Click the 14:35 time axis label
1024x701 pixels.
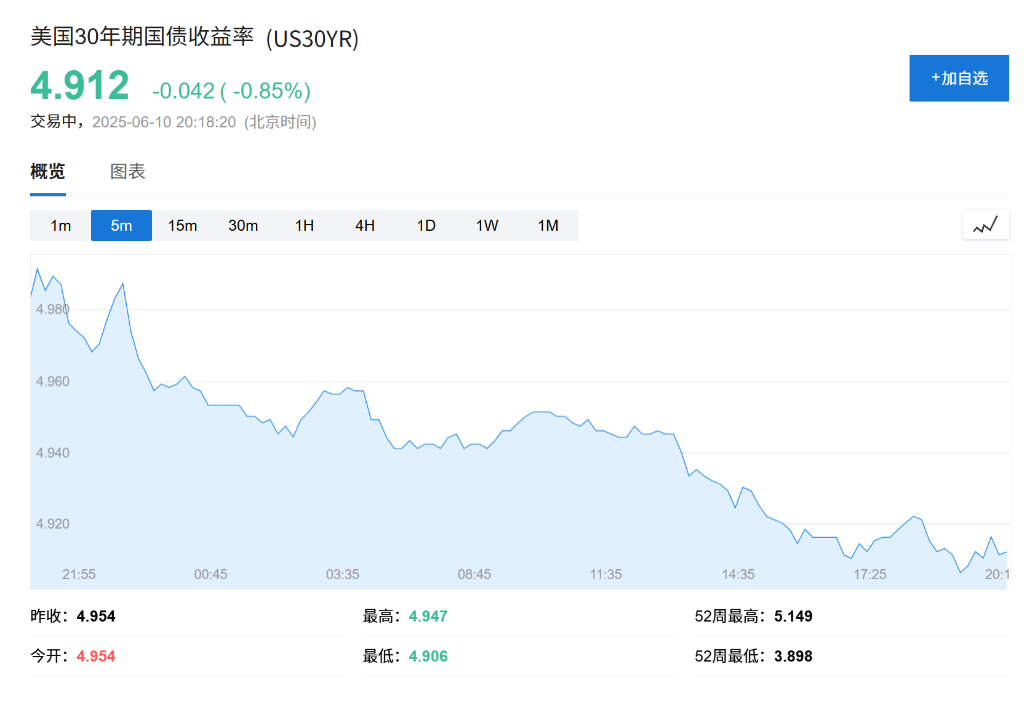[x=738, y=574]
